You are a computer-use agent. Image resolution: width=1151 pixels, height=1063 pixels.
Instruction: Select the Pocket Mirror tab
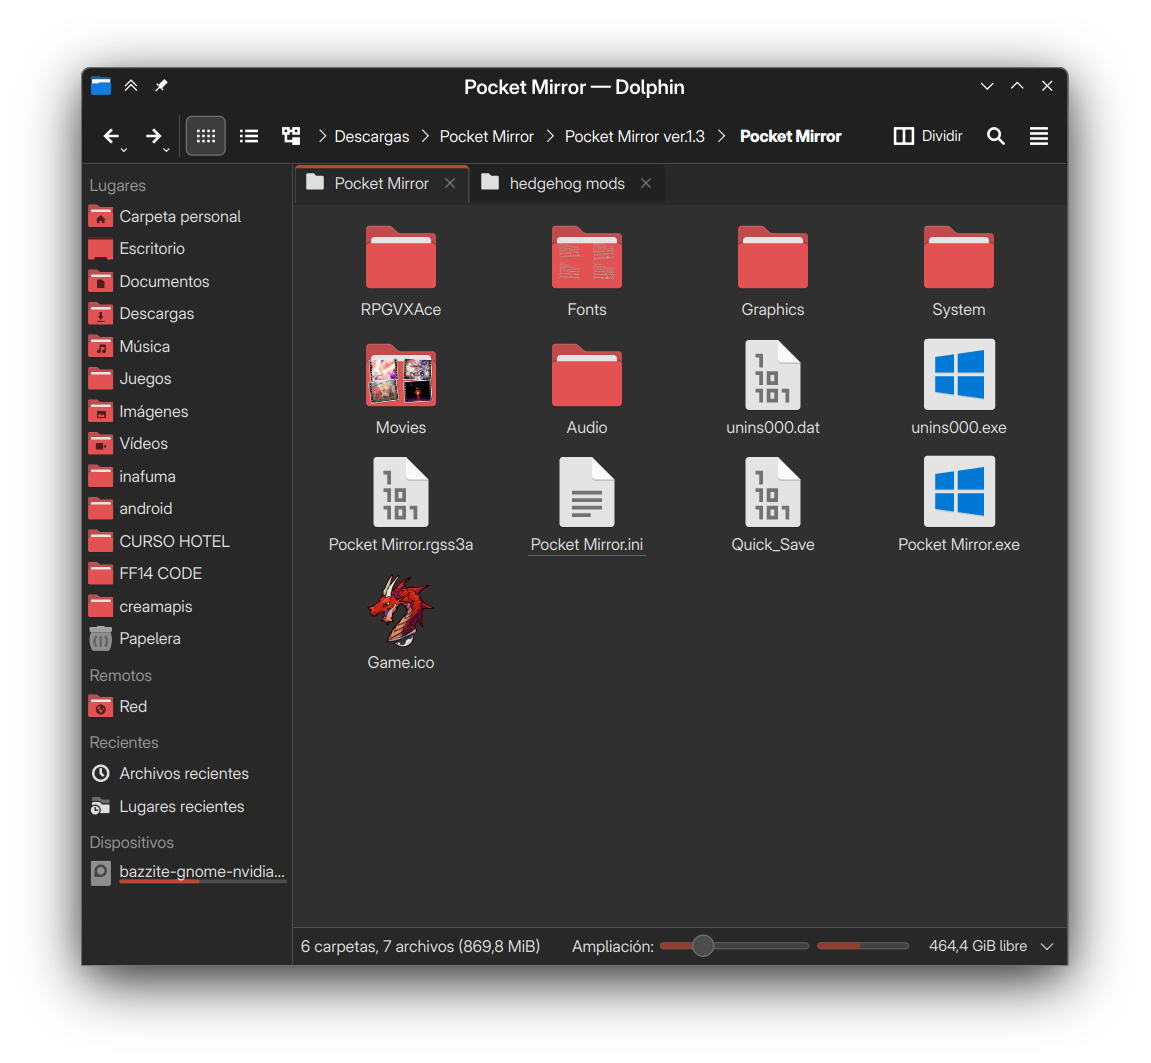381,184
